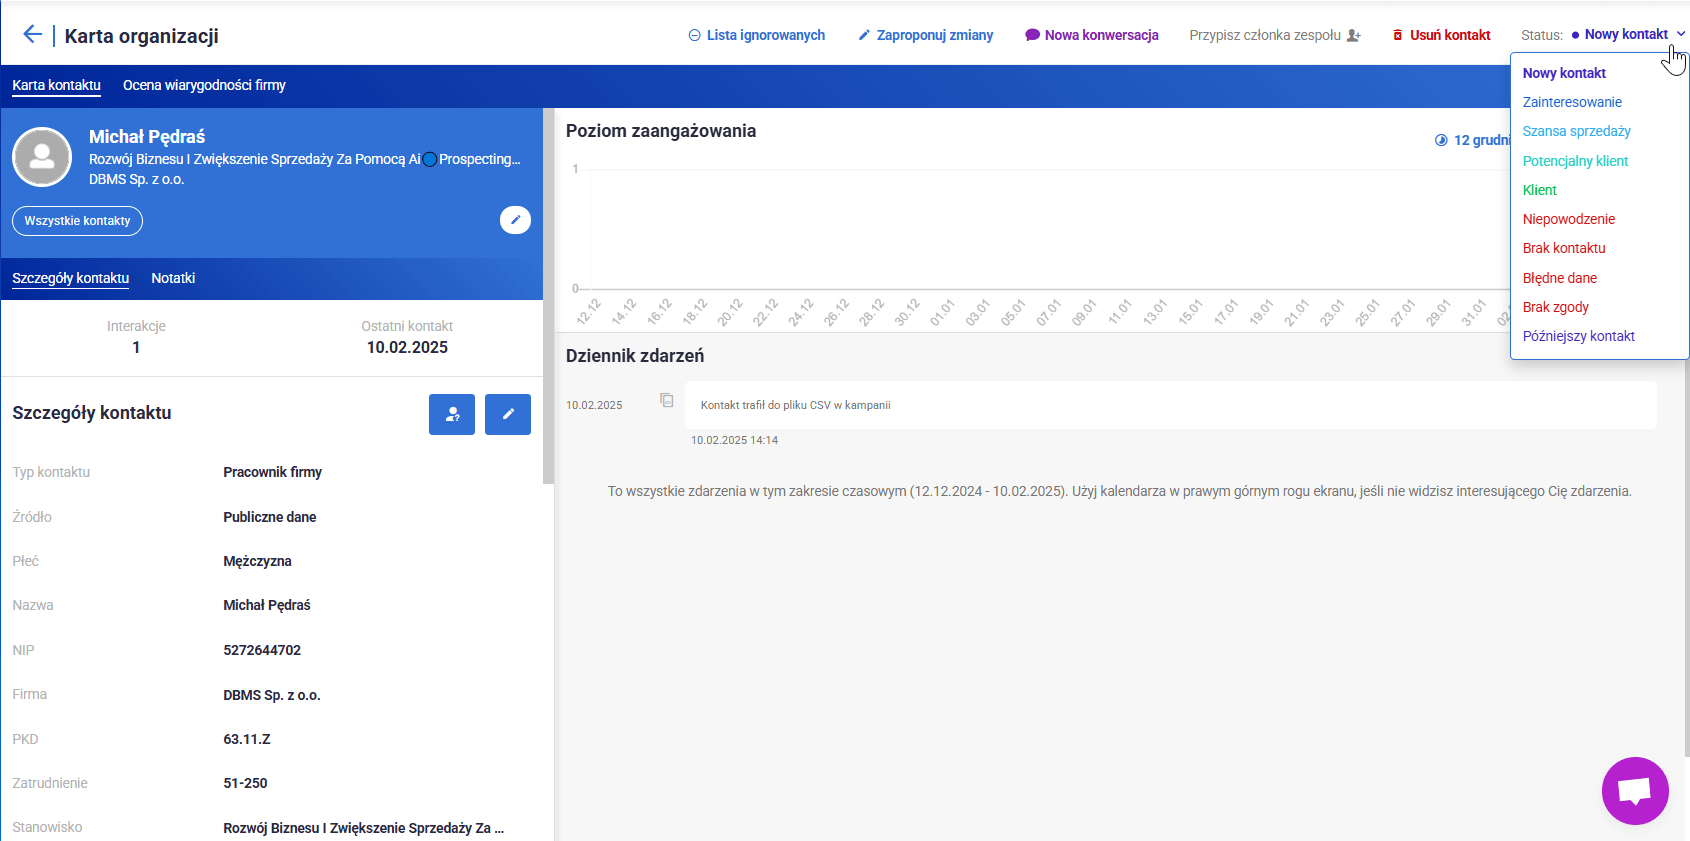Click the round pencil edit icon
The height and width of the screenshot is (841, 1690).
[x=515, y=220]
